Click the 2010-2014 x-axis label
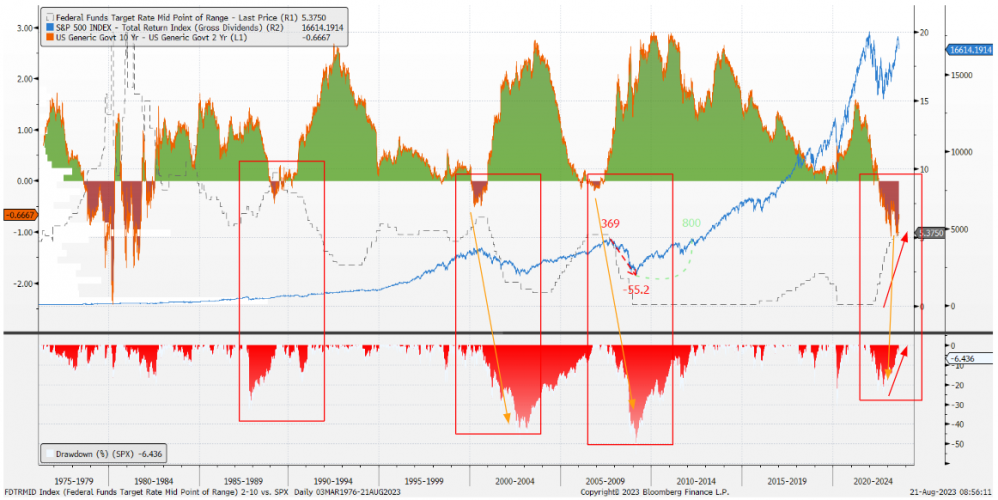998x500 pixels. pos(696,482)
